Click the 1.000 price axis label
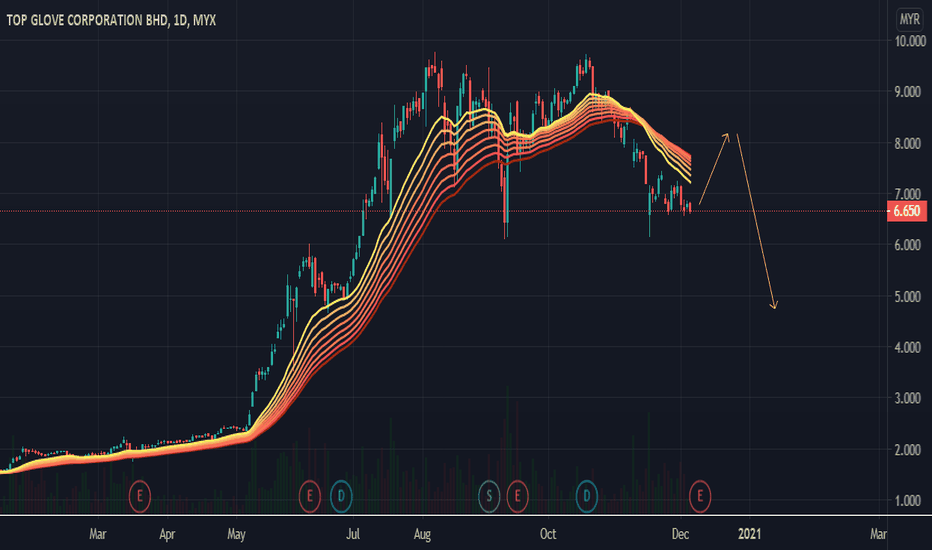 (x=908, y=501)
